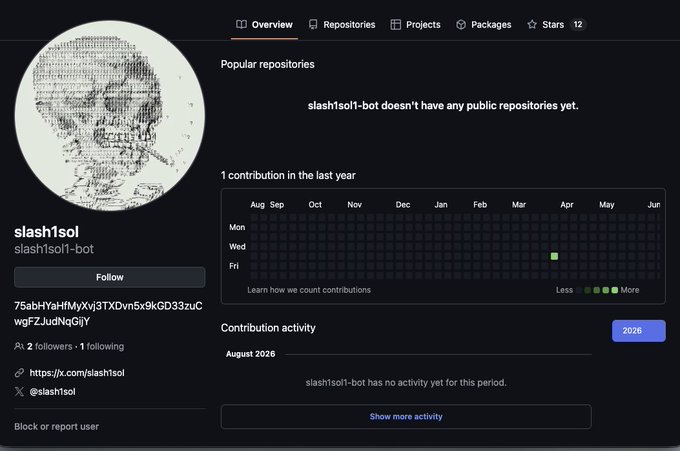Click the green contribution square in the graph
Image resolution: width=680 pixels, height=451 pixels.
[x=554, y=256]
